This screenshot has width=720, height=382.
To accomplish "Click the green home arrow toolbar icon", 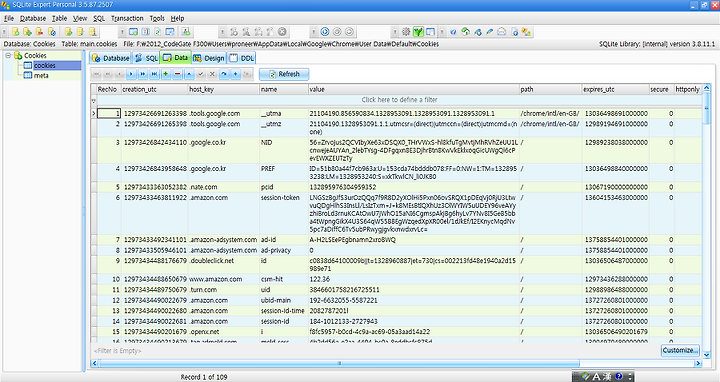I will 466,32.
